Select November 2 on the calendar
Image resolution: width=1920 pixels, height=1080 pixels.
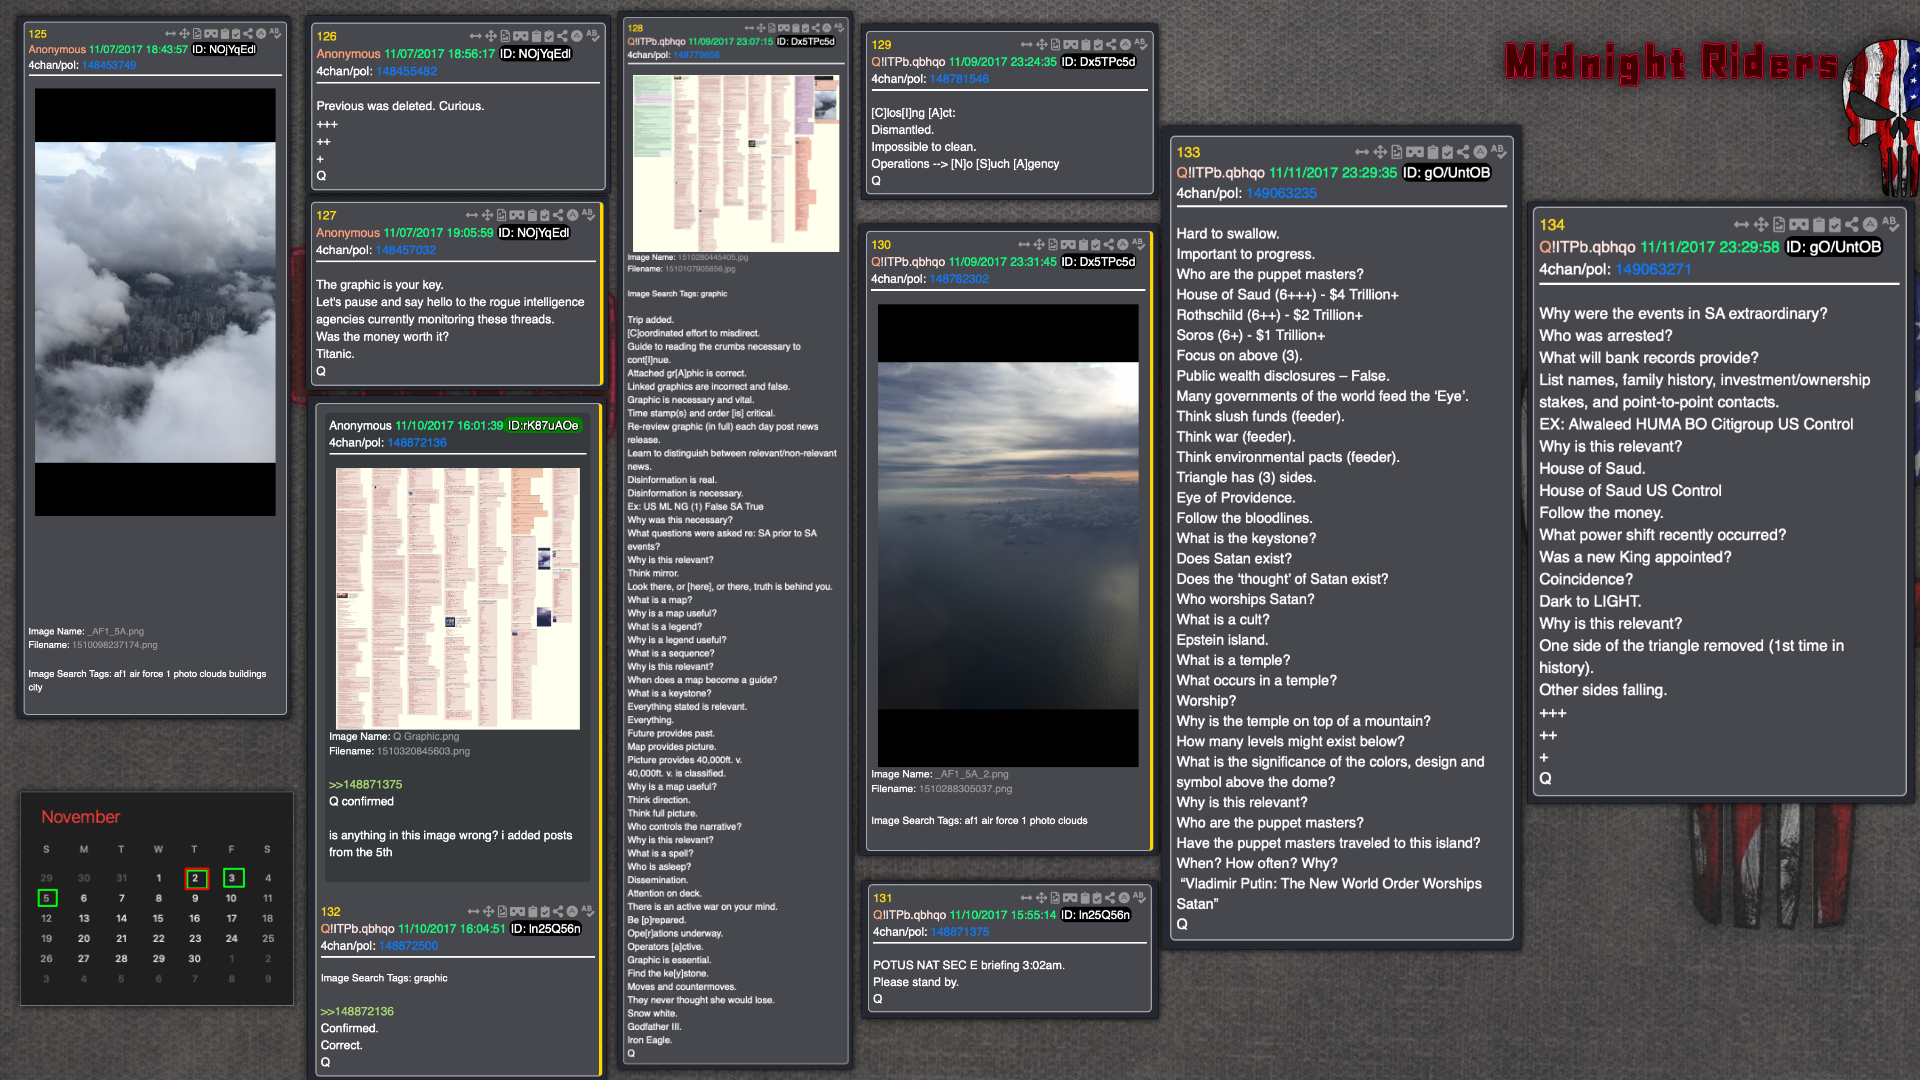[196, 878]
